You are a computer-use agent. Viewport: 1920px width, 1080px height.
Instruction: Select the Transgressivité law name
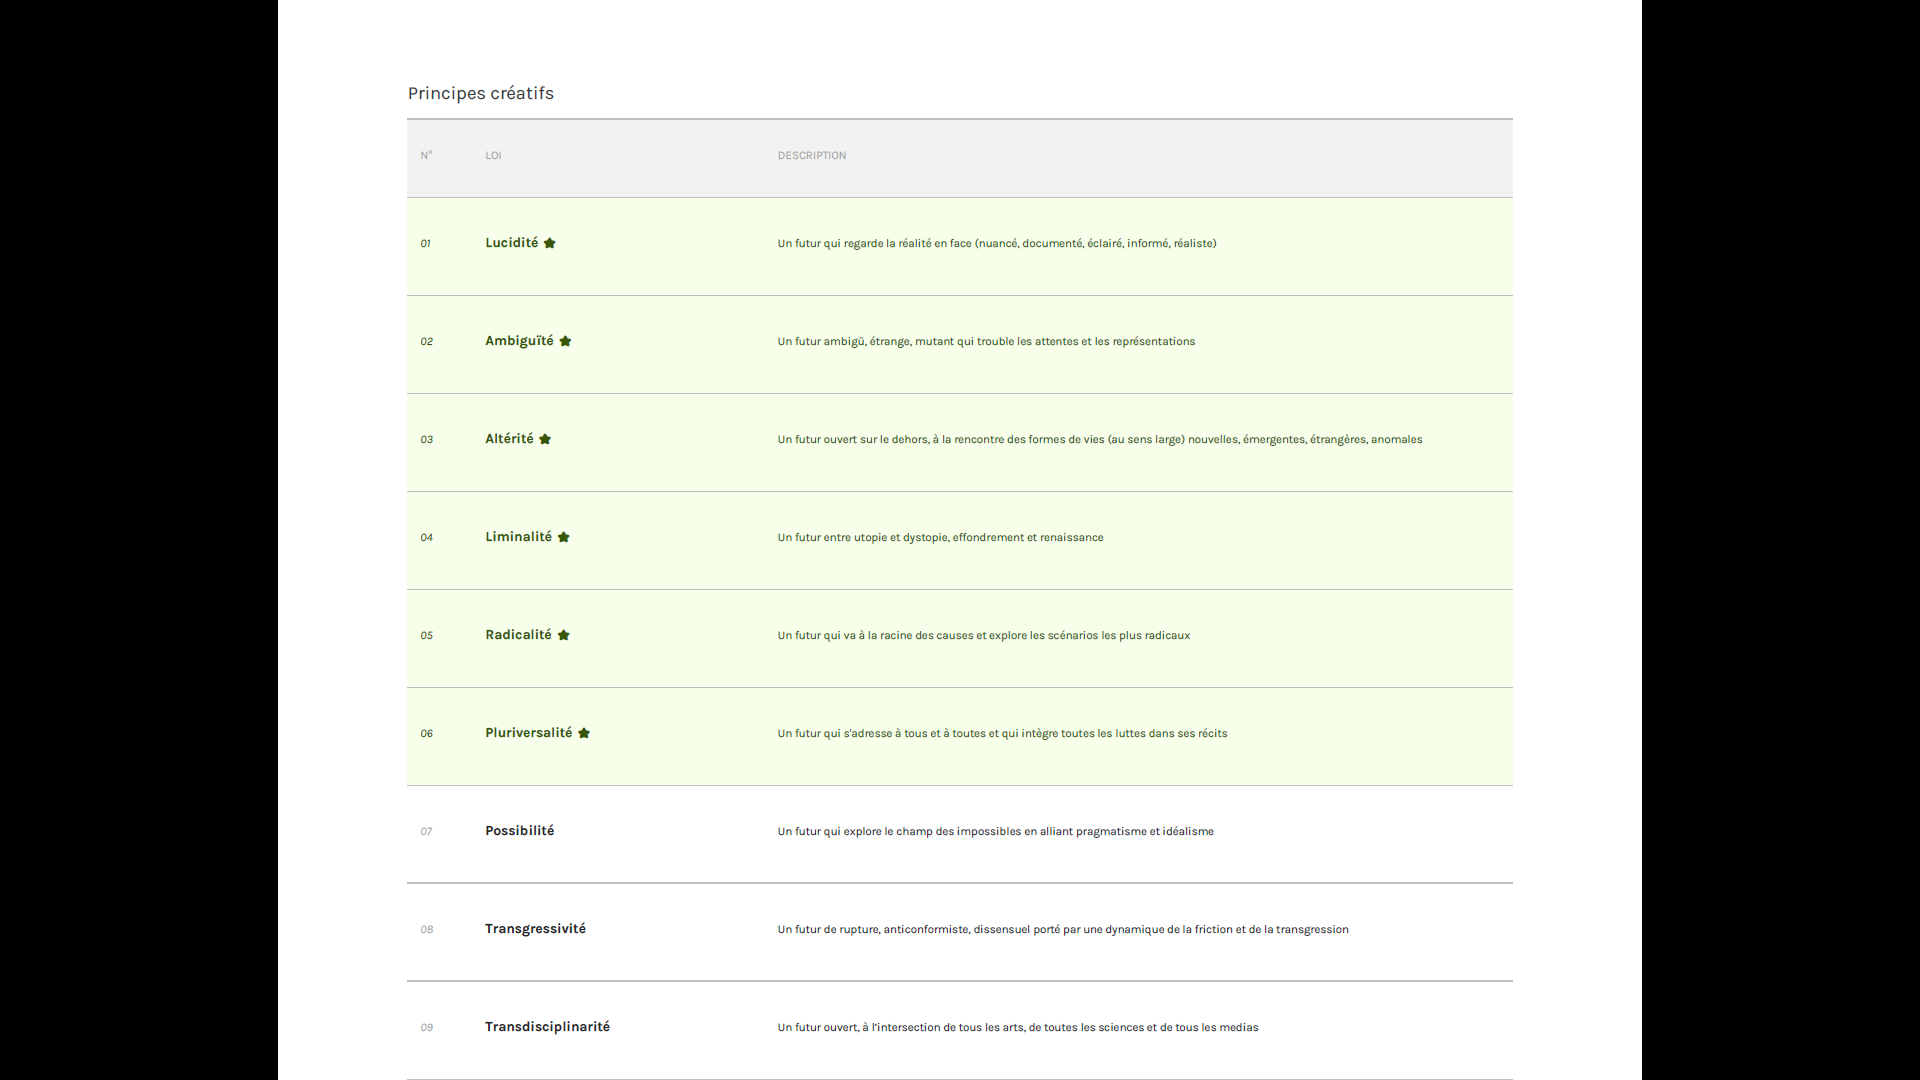[535, 929]
